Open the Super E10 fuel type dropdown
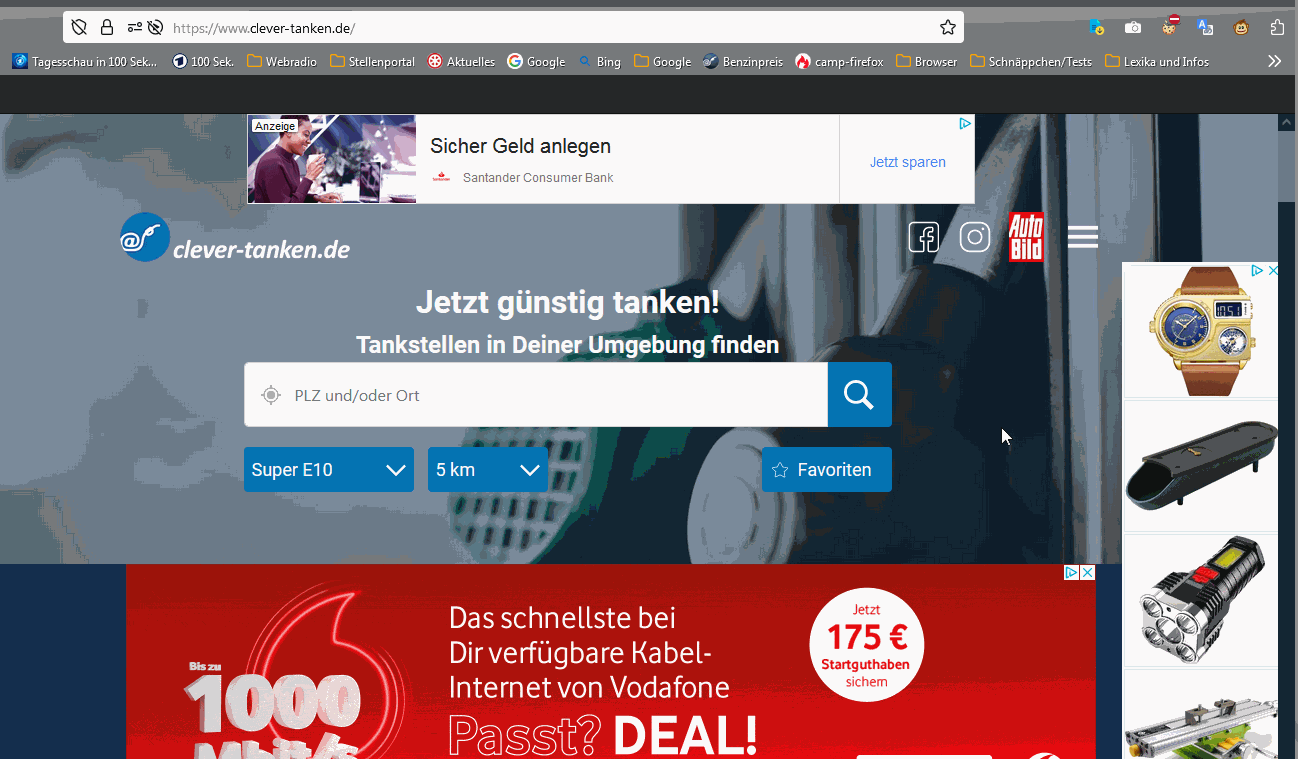Screen dimensions: 1298x759 (x=329, y=470)
